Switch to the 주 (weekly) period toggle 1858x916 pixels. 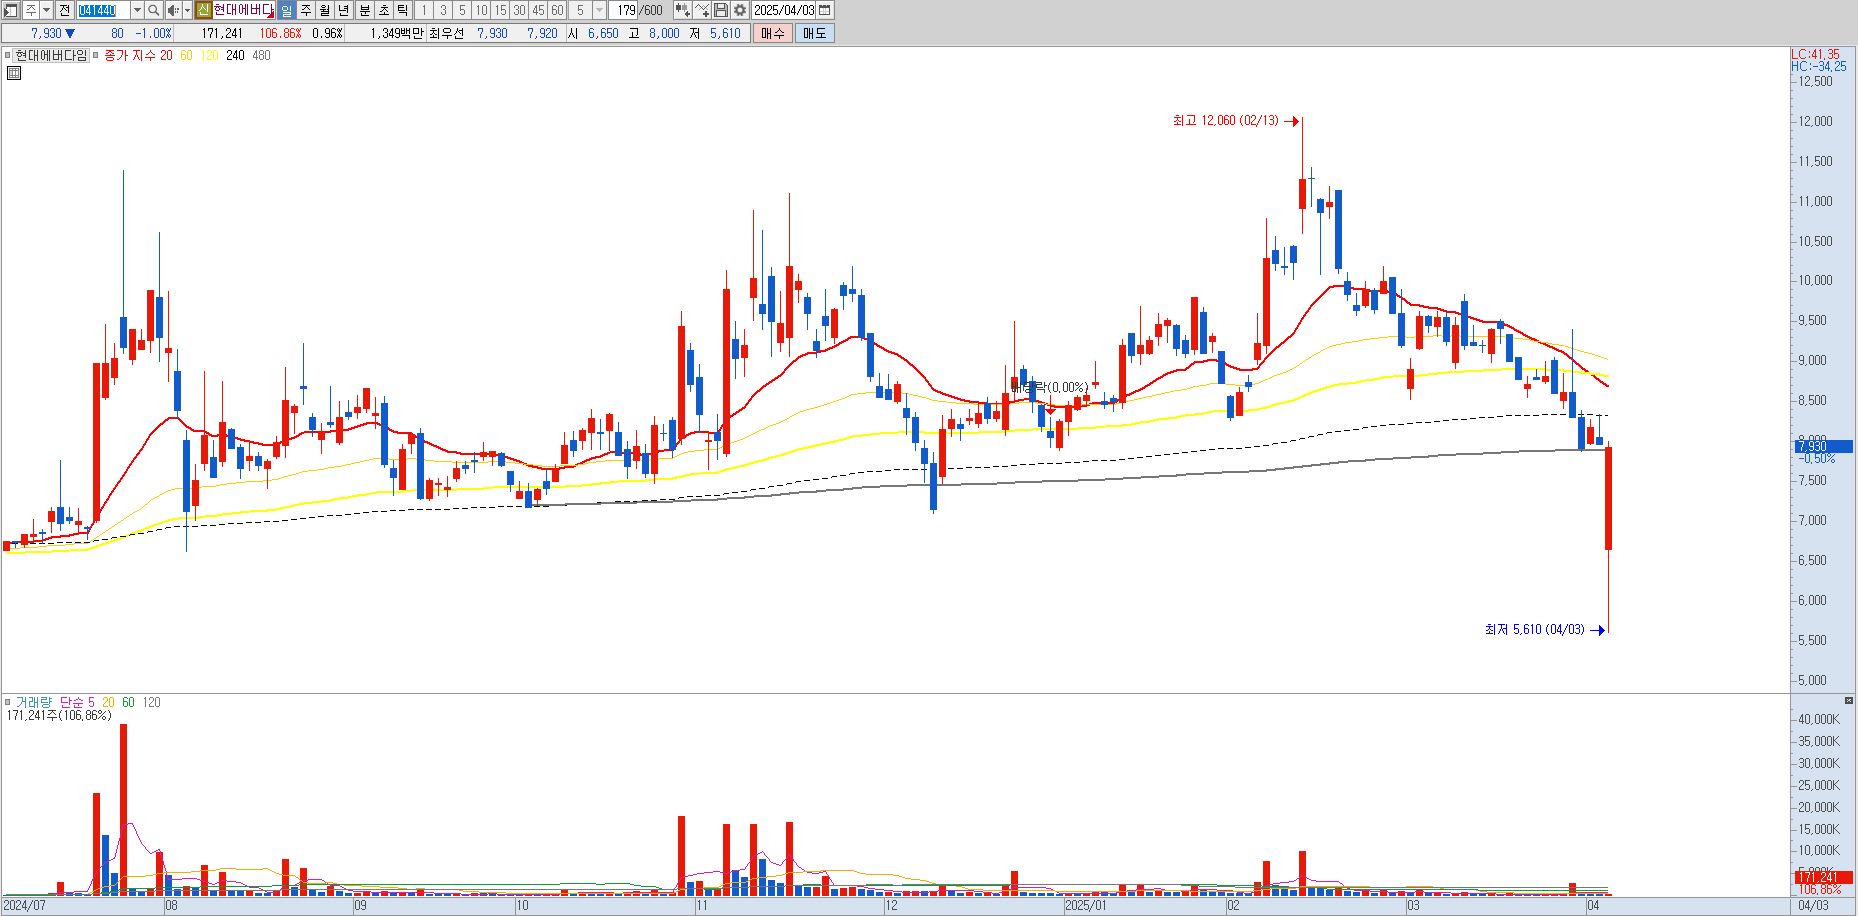pyautogui.click(x=306, y=10)
